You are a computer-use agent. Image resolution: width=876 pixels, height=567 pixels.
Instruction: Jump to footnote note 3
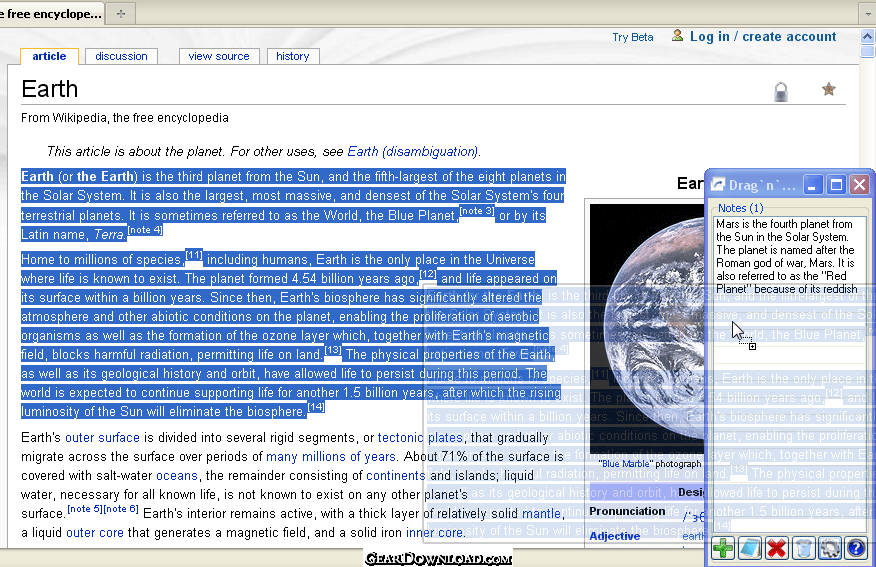tap(477, 211)
